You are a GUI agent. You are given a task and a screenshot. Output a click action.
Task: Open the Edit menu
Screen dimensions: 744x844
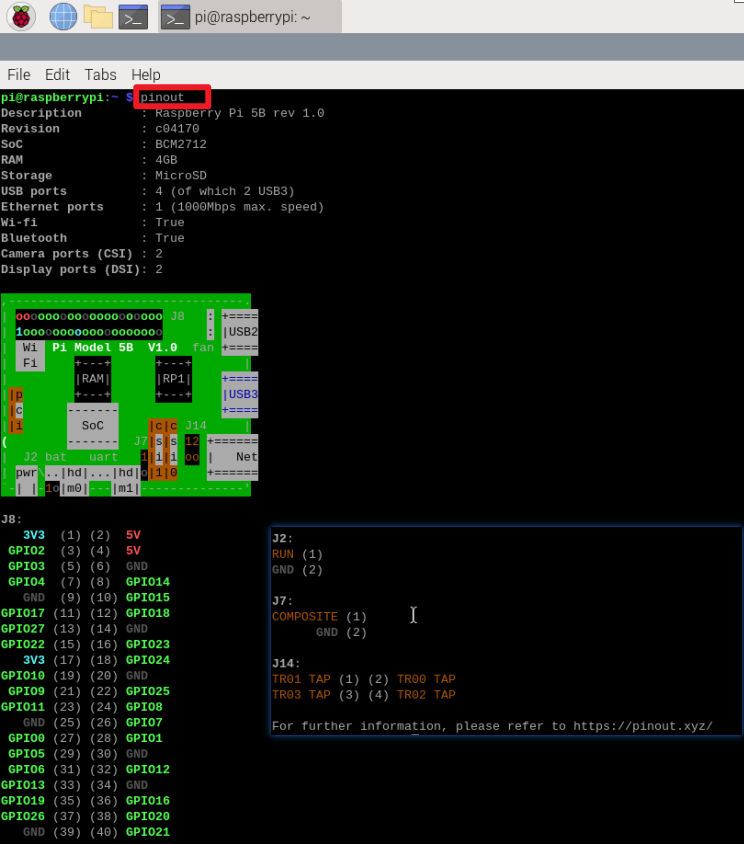point(57,74)
